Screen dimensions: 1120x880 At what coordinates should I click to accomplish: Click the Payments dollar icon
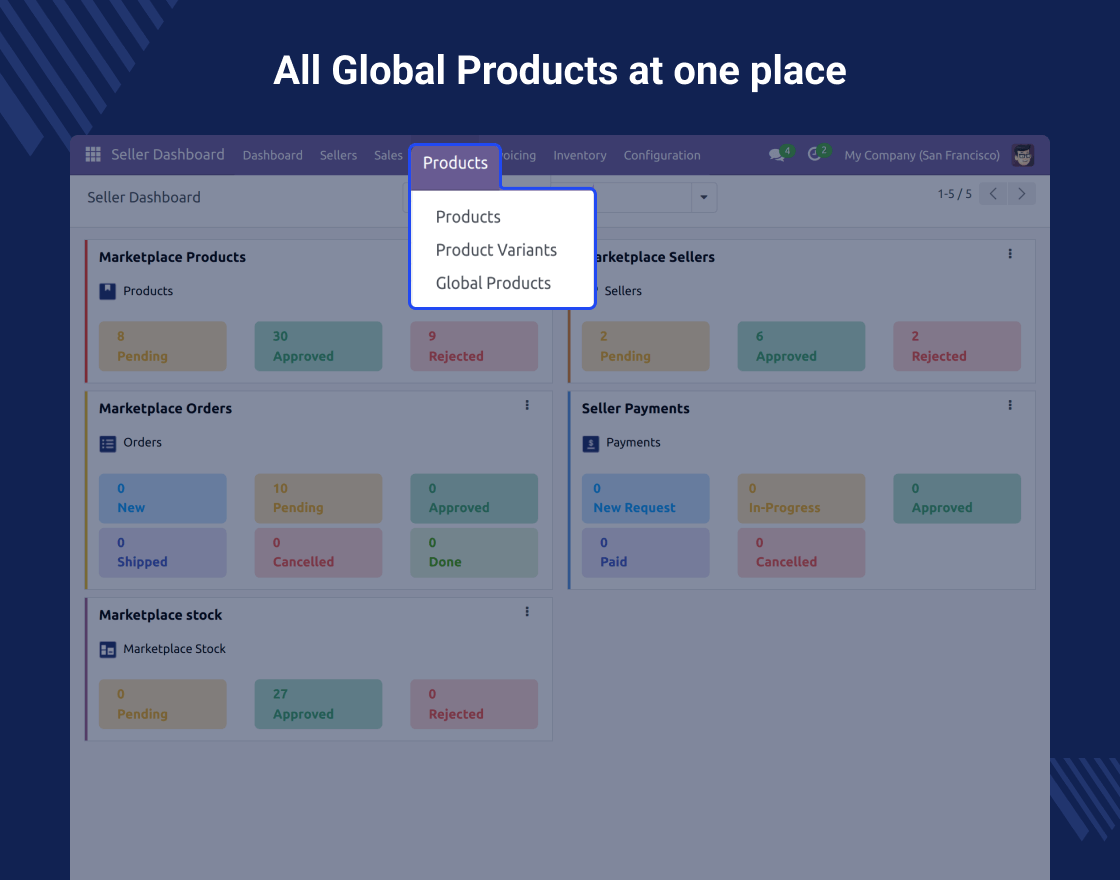[591, 444]
